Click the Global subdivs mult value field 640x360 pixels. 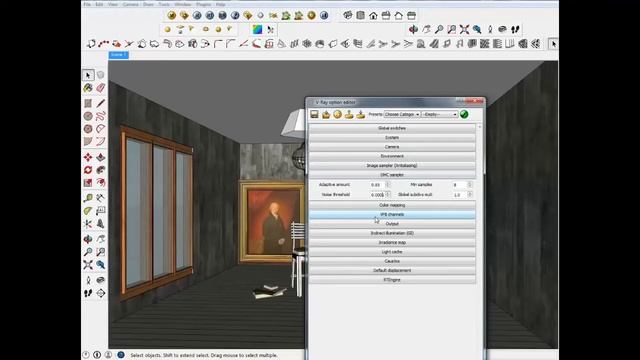(459, 195)
